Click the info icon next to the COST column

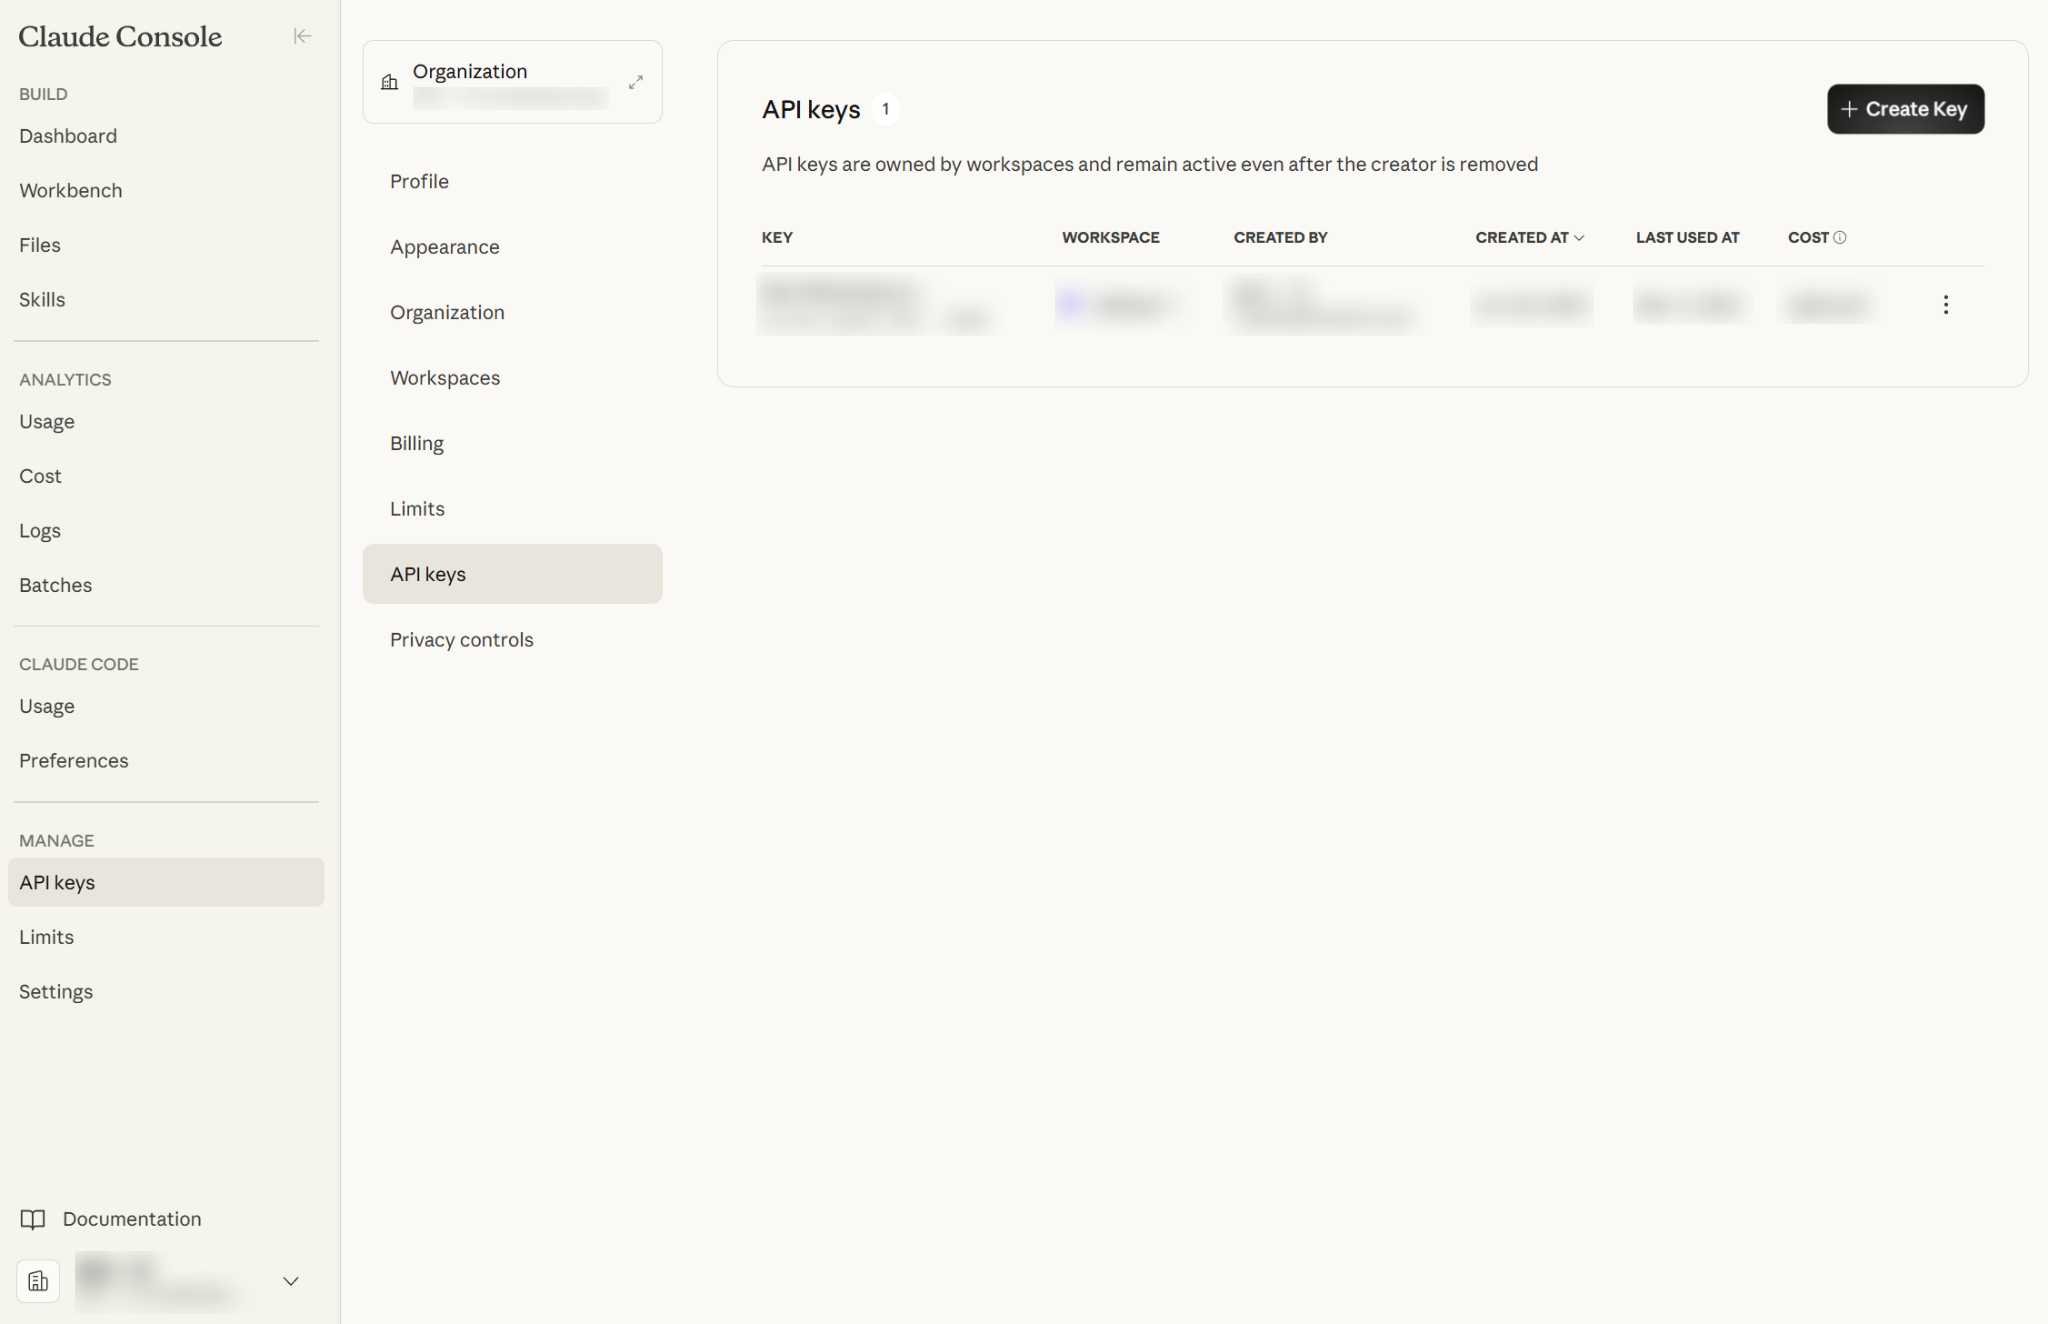(1842, 237)
